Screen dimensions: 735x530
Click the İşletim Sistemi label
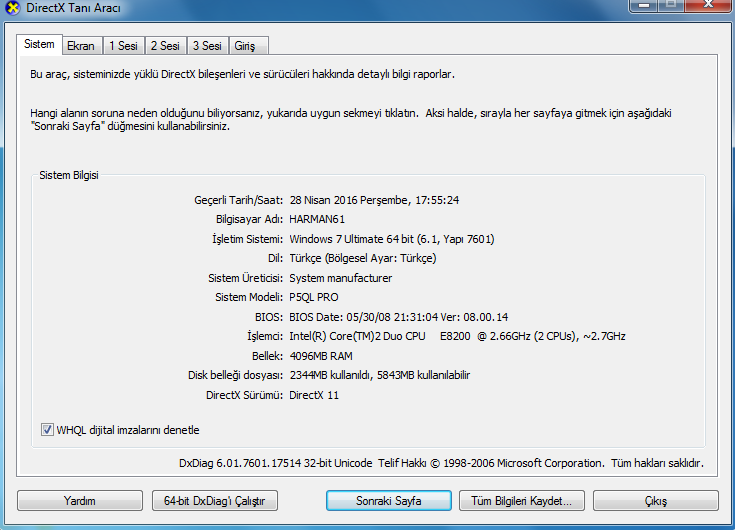pos(248,239)
